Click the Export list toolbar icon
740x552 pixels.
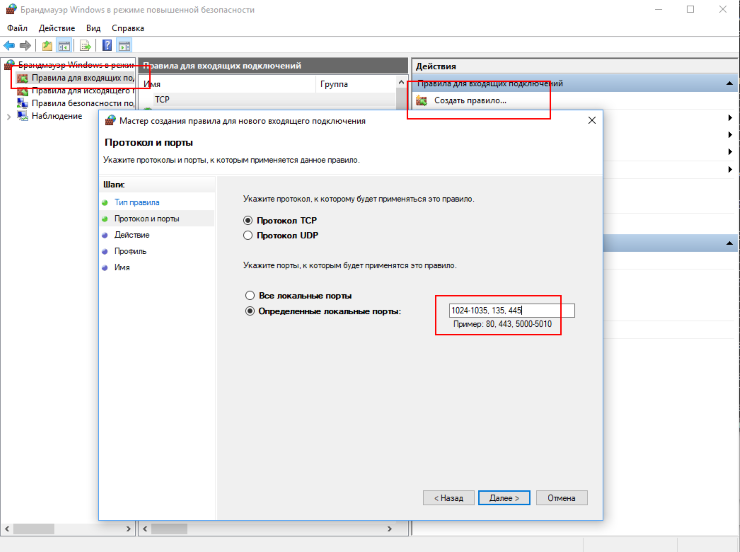point(85,46)
